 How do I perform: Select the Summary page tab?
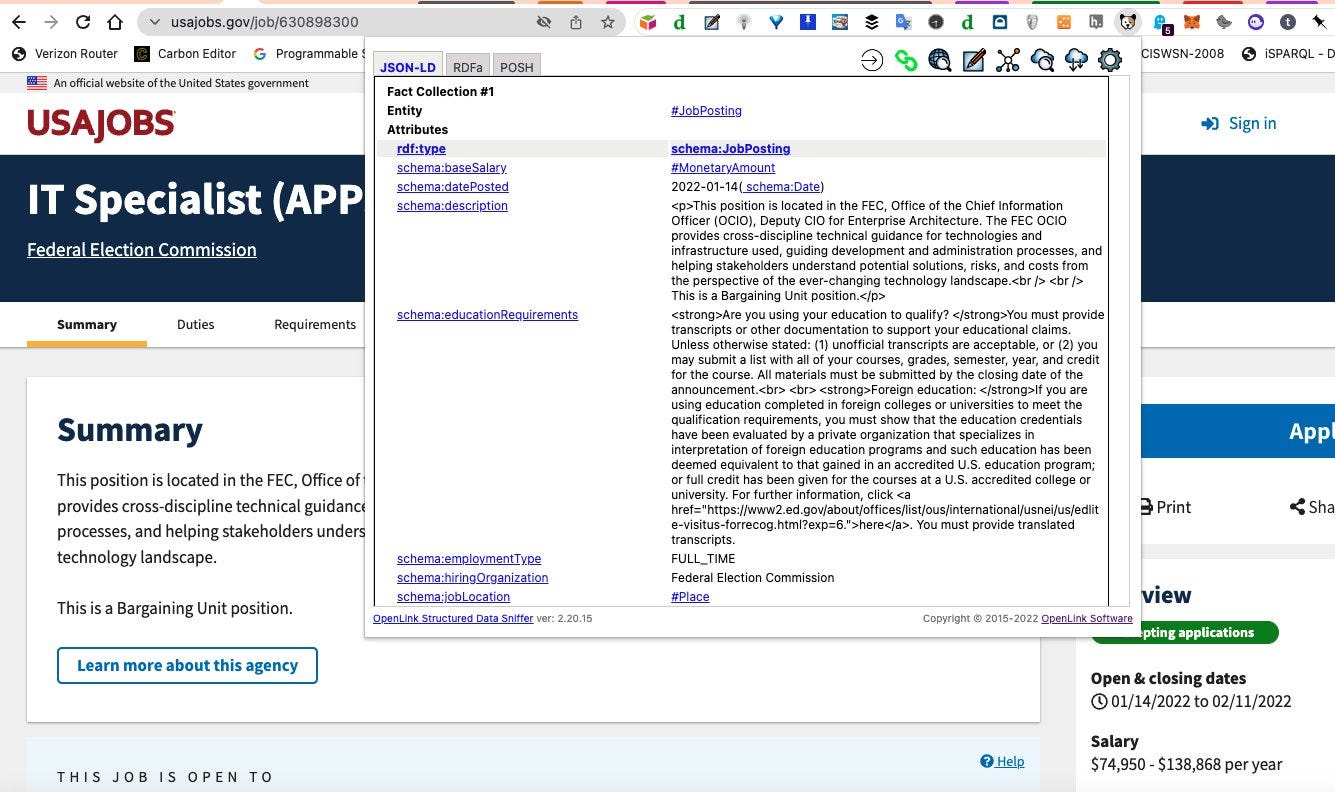point(87,324)
